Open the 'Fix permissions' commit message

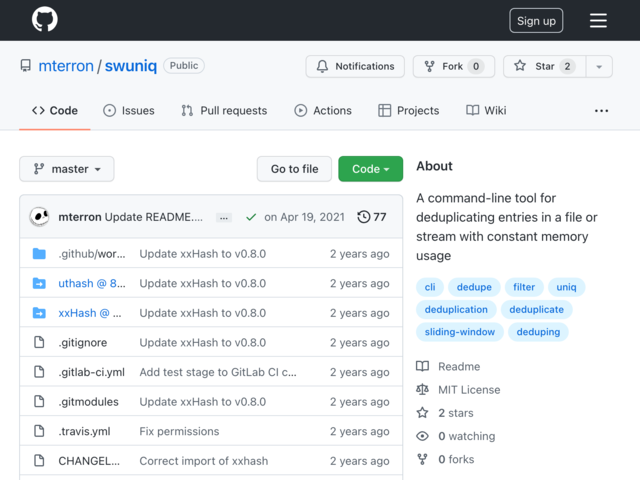179,431
